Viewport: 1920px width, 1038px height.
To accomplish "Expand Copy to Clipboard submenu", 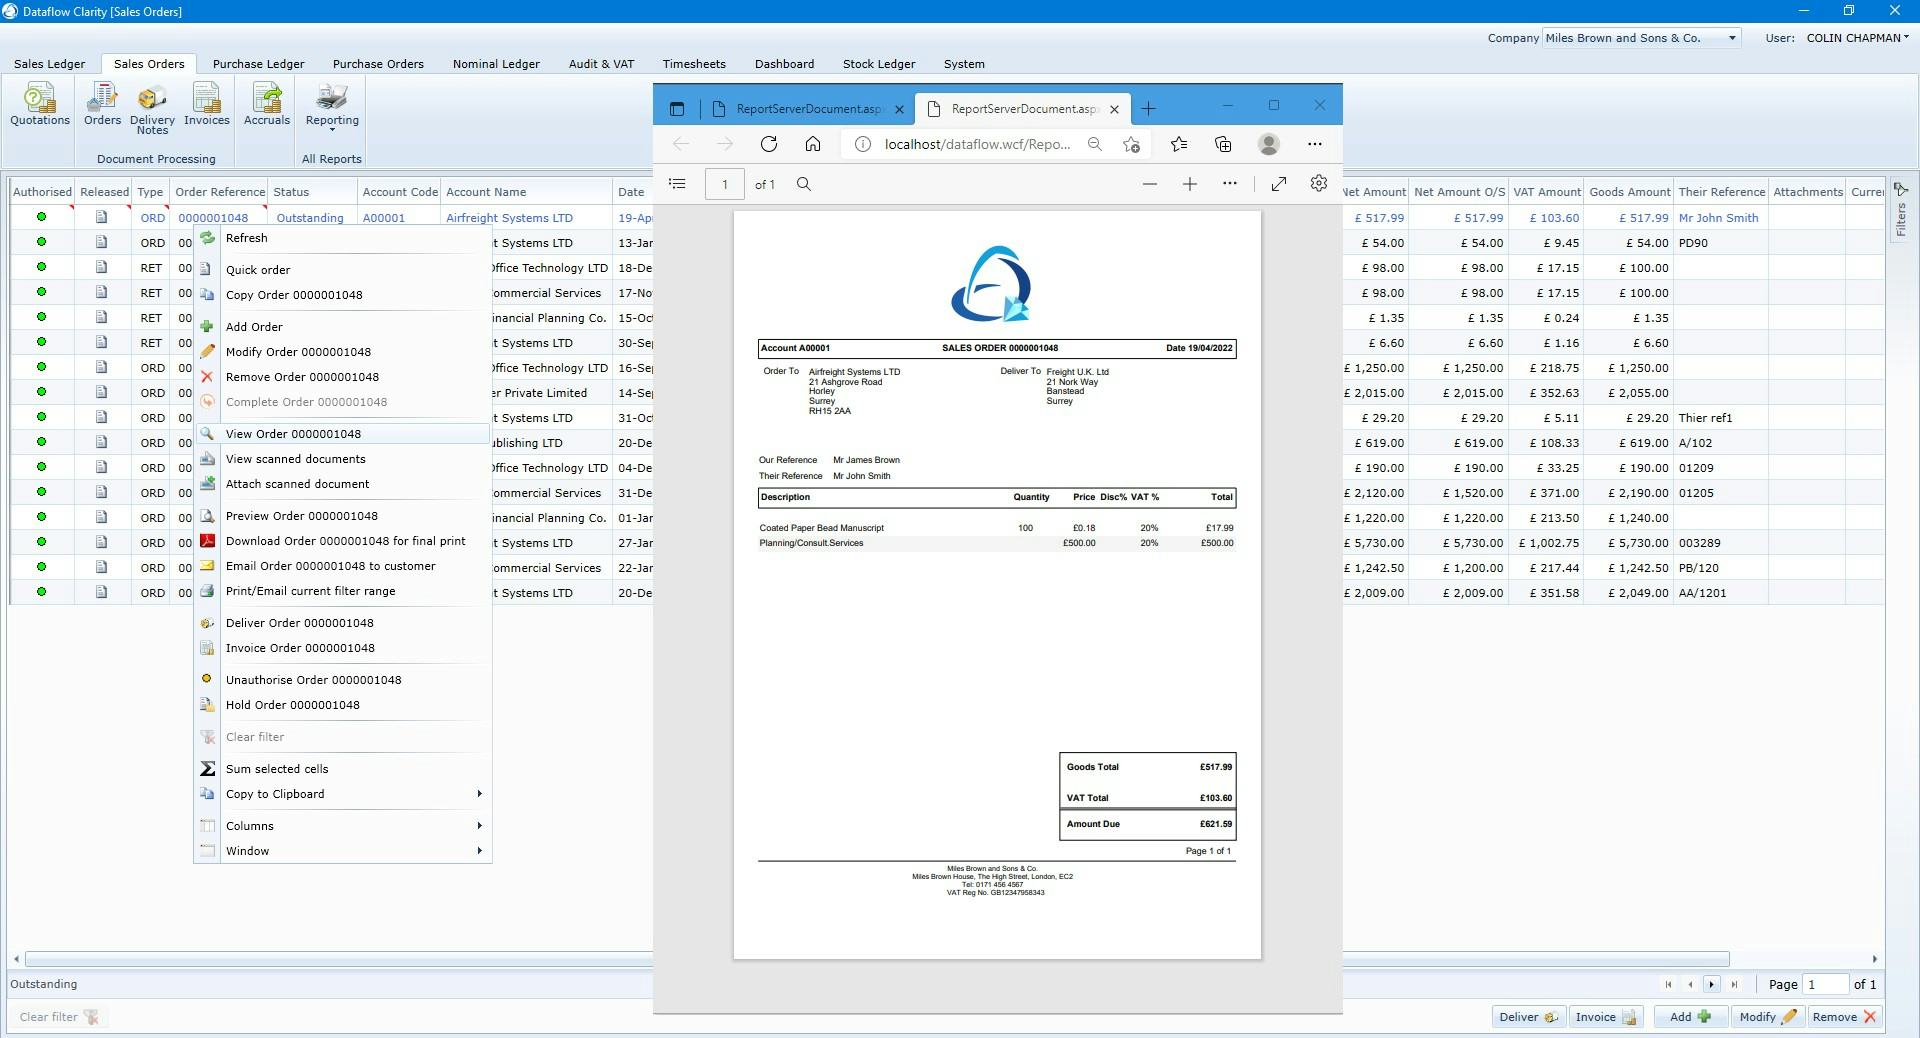I will pos(342,794).
